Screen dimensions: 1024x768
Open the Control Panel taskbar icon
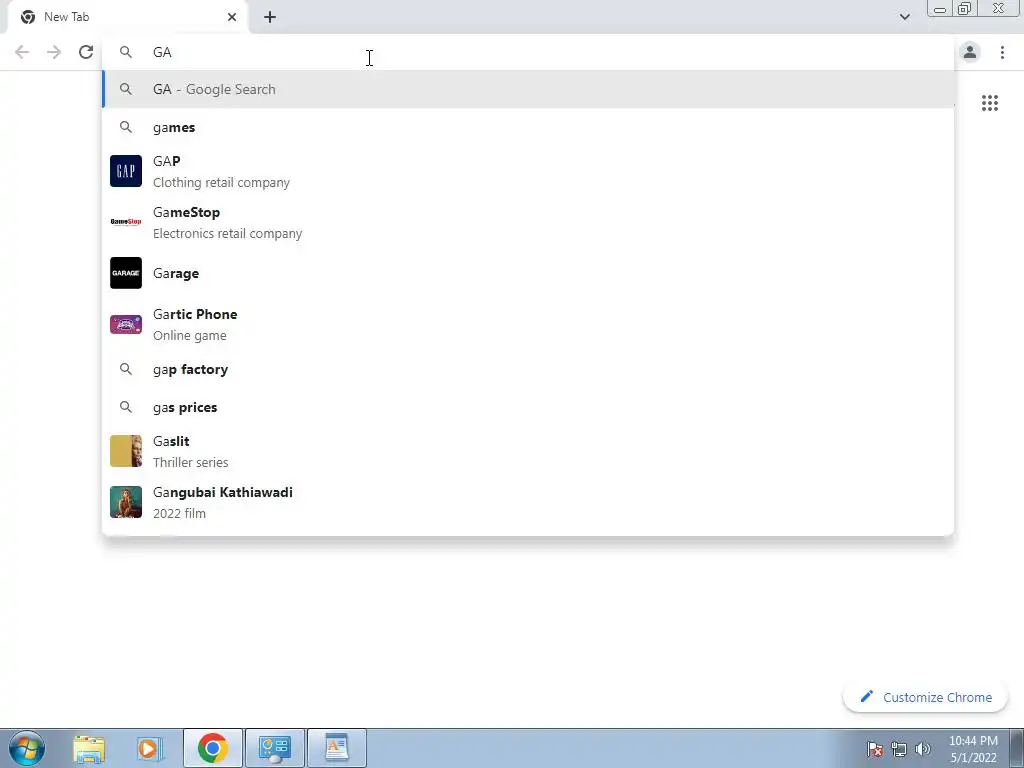274,748
